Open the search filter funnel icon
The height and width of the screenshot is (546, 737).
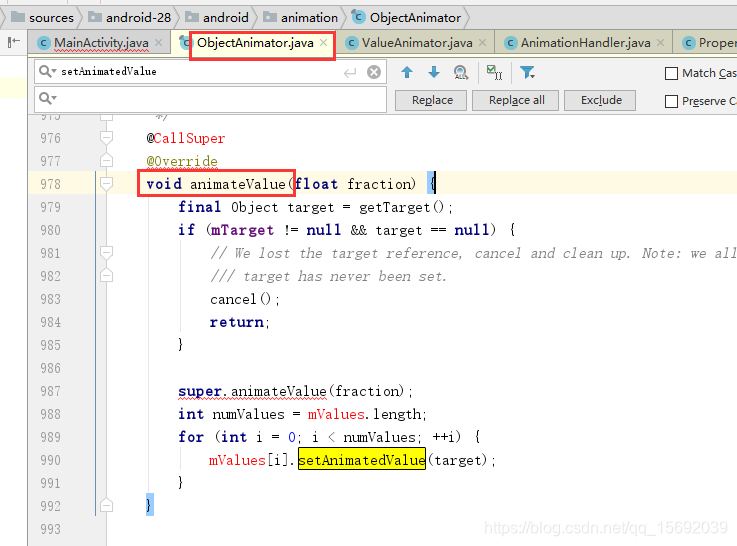527,72
